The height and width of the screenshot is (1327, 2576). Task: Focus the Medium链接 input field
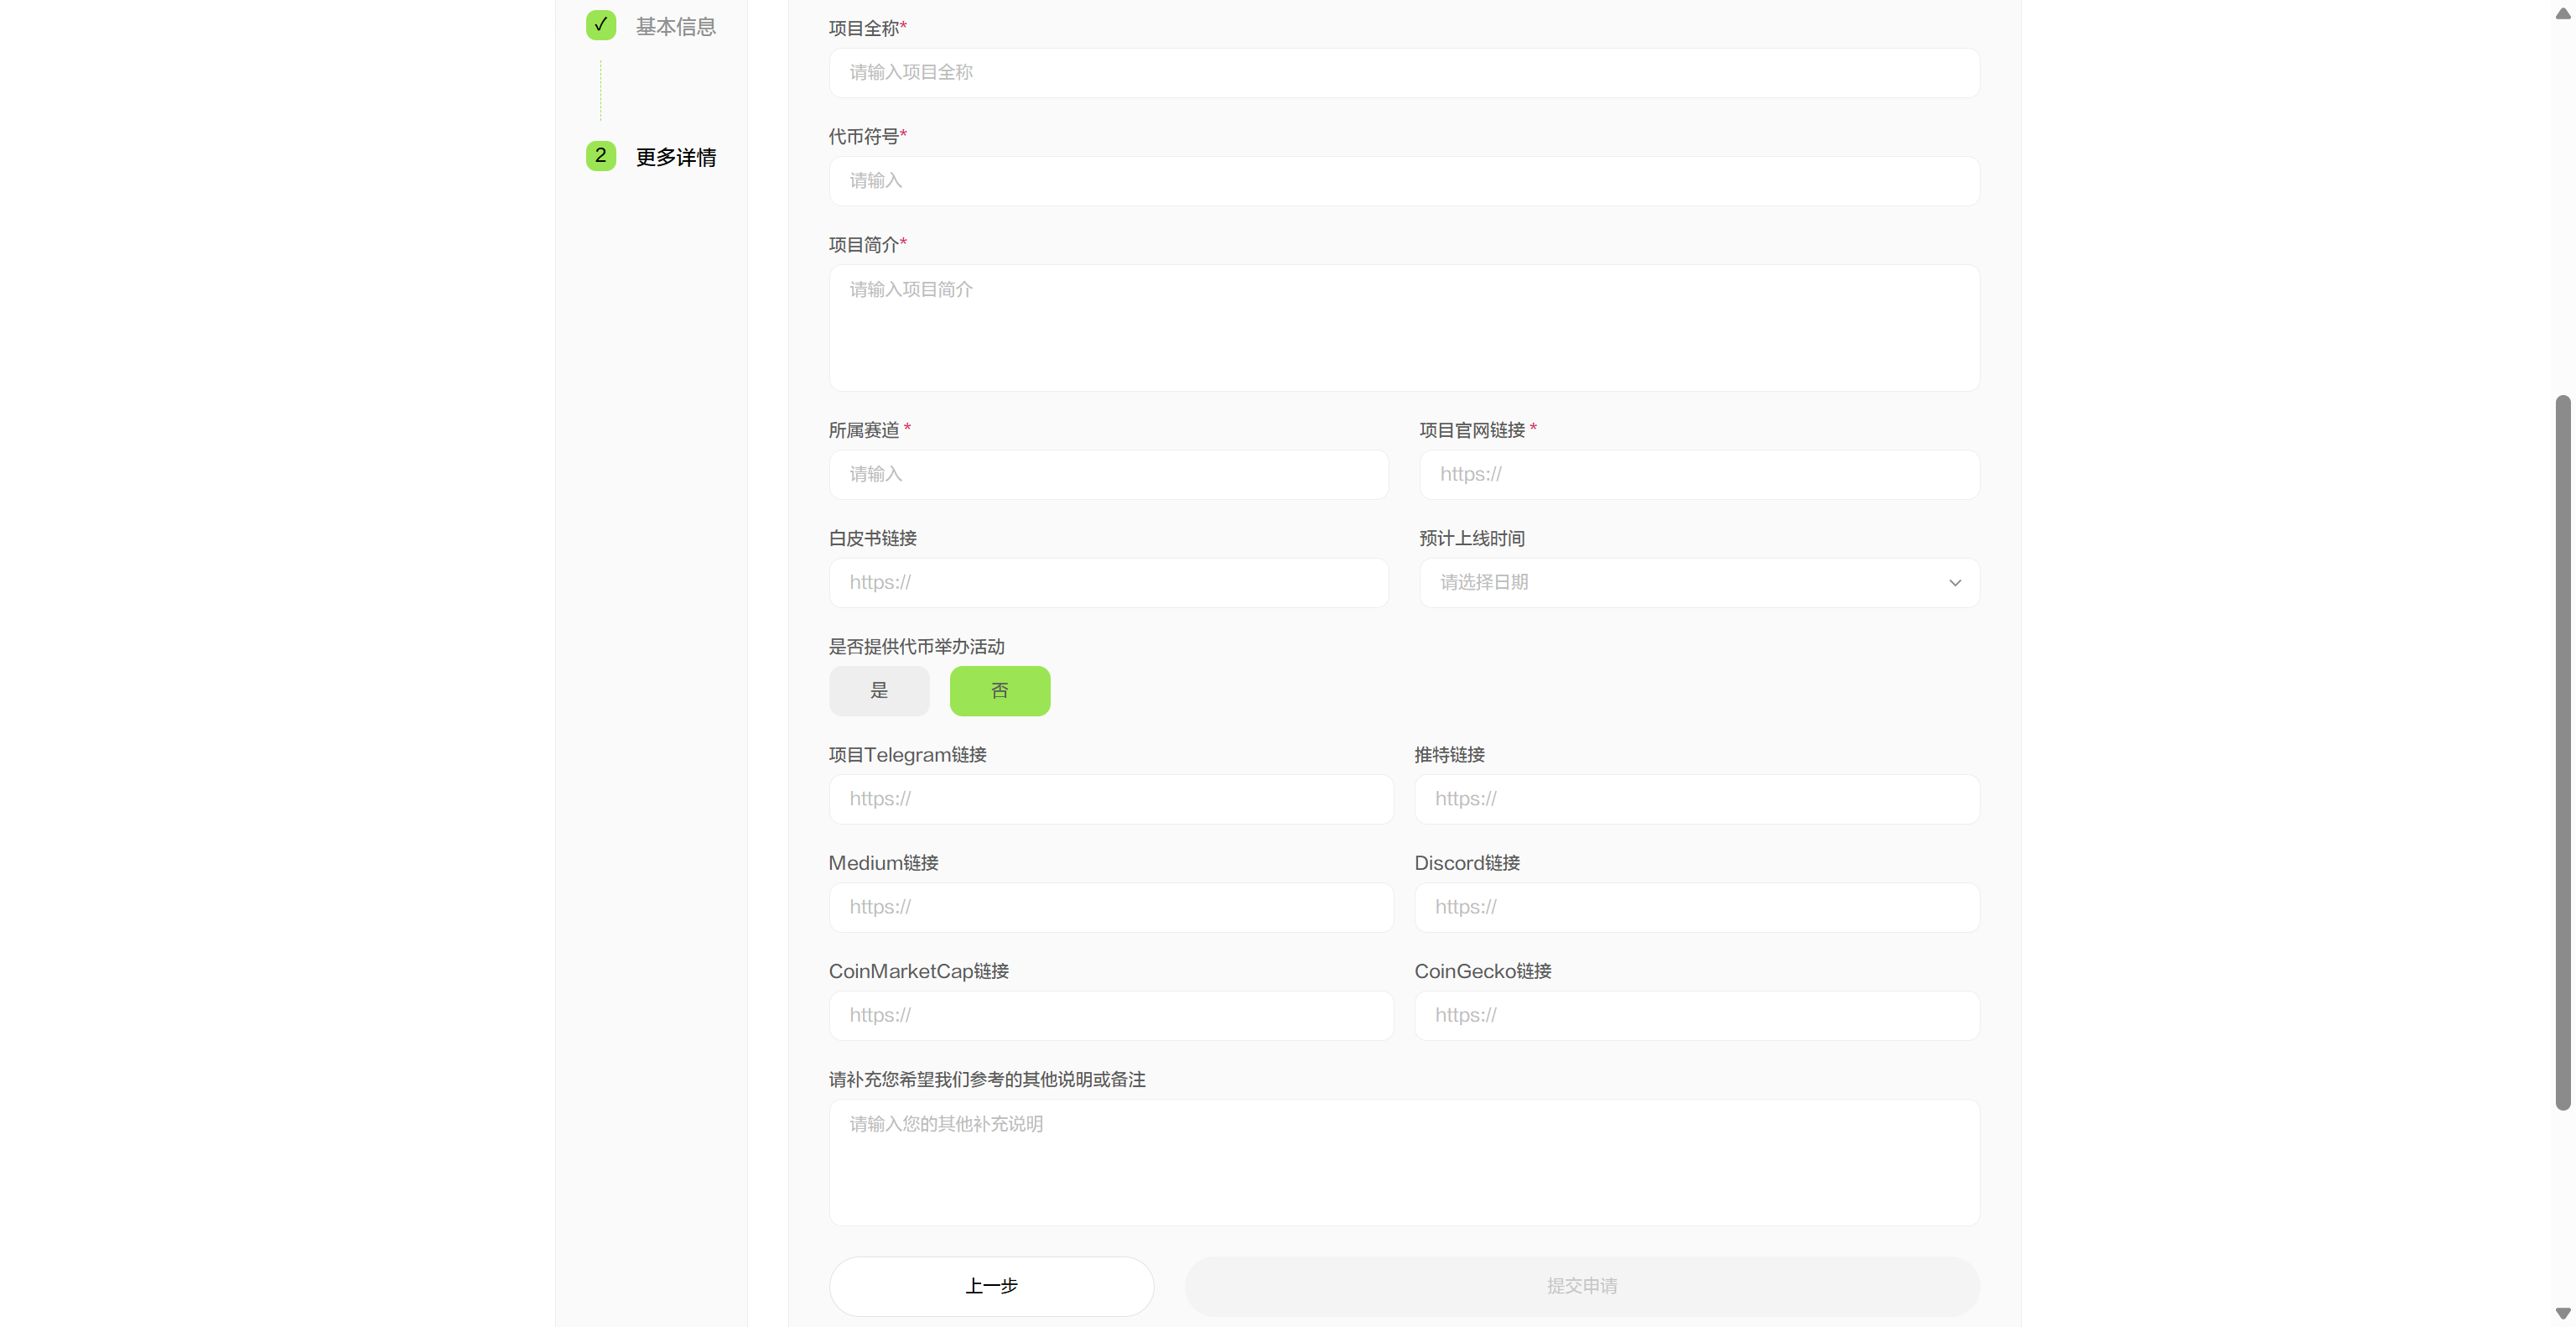1111,907
